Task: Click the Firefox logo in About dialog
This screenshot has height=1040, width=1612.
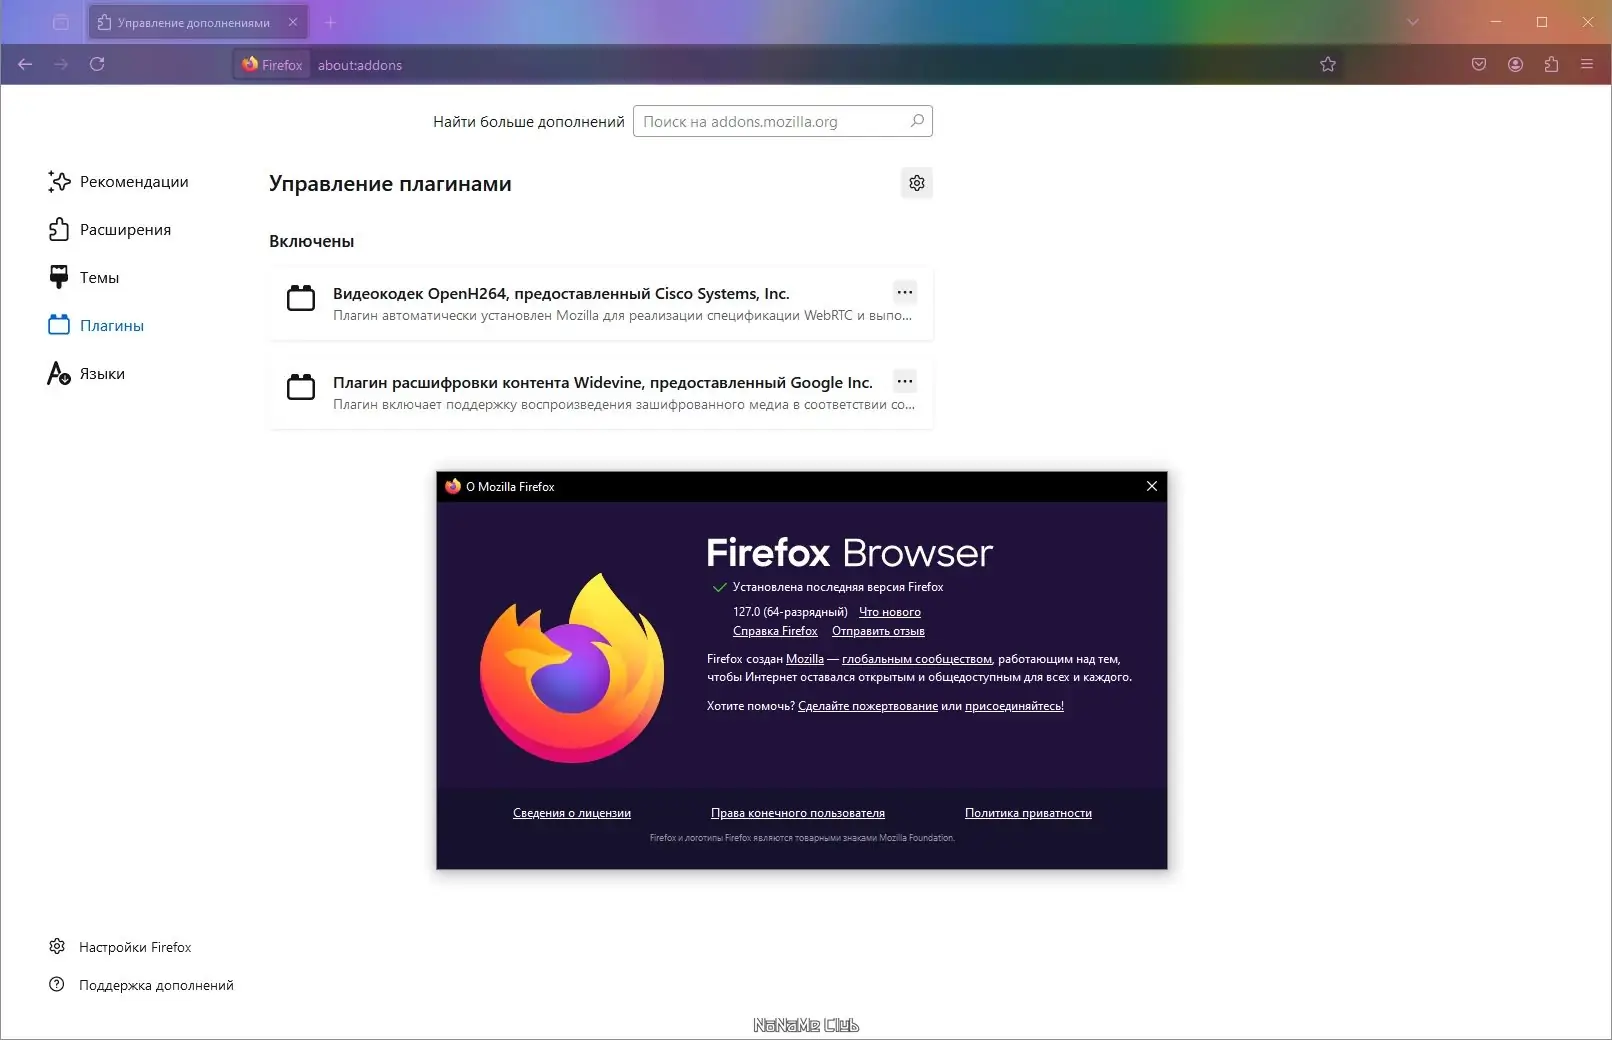Action: point(572,667)
